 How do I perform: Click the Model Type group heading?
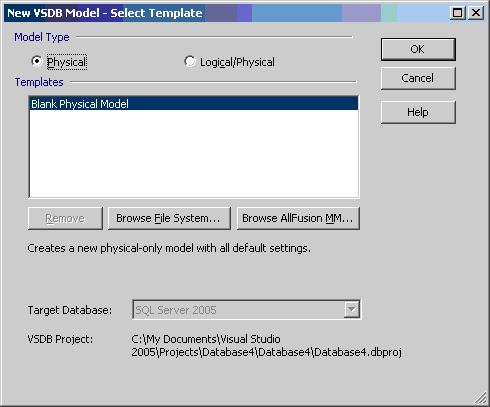click(42, 37)
